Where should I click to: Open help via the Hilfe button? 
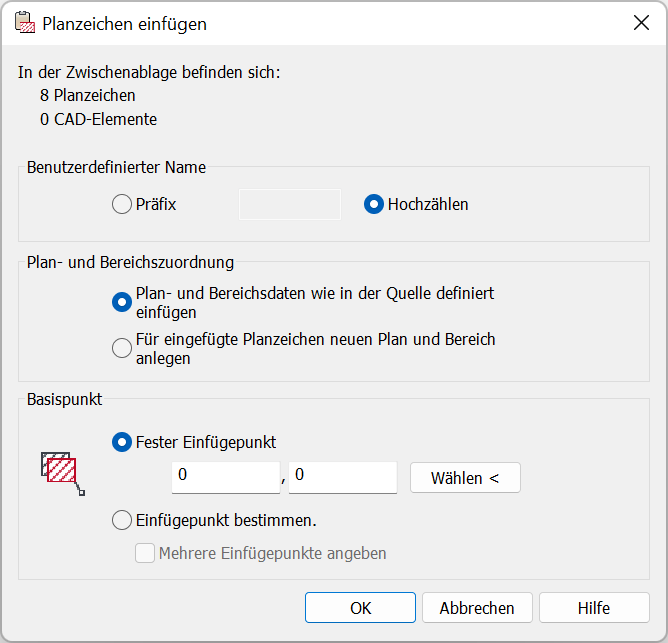(593, 607)
